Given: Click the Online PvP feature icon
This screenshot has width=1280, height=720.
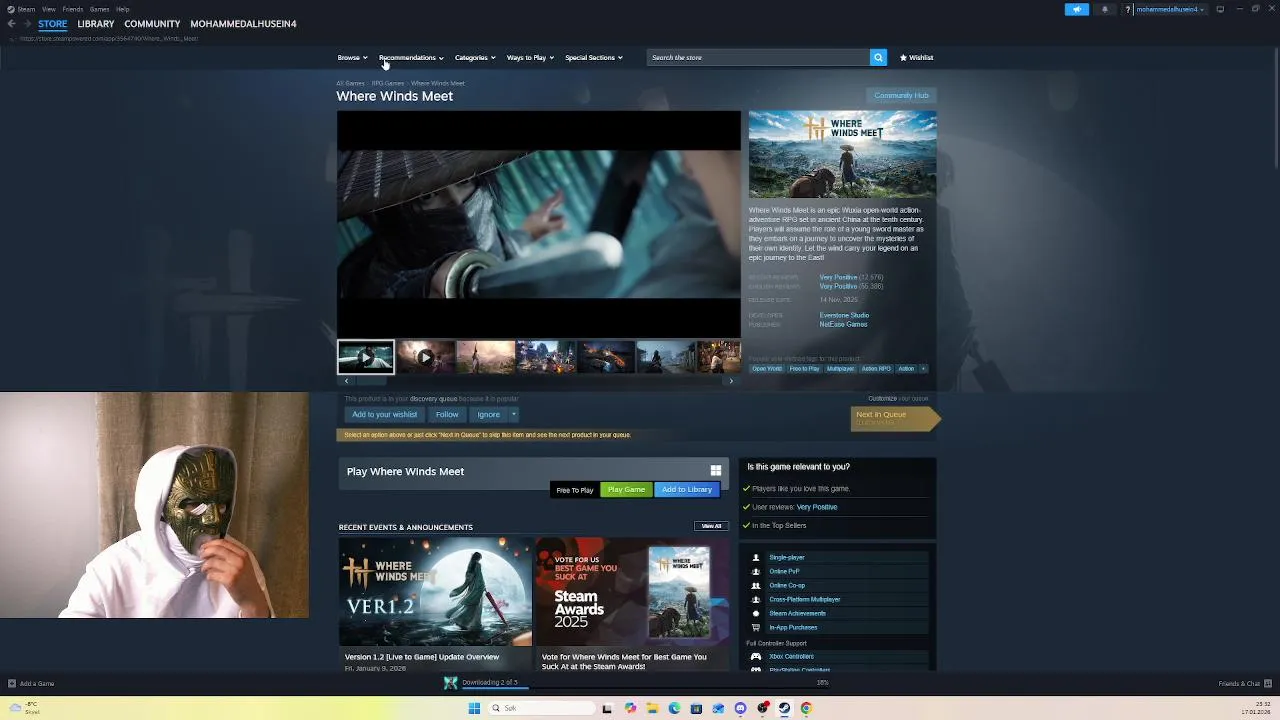Looking at the screenshot, I should 756,571.
